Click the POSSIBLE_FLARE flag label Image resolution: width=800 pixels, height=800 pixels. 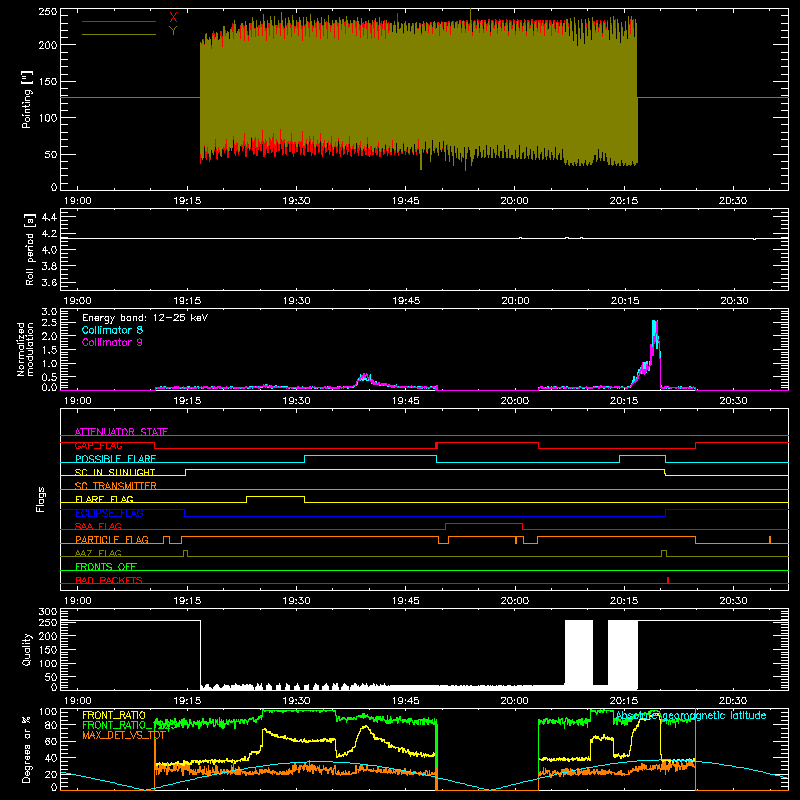click(115, 459)
